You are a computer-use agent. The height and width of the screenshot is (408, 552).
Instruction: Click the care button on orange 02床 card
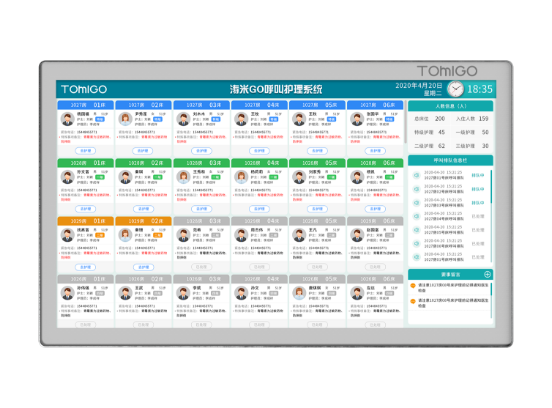point(143,267)
